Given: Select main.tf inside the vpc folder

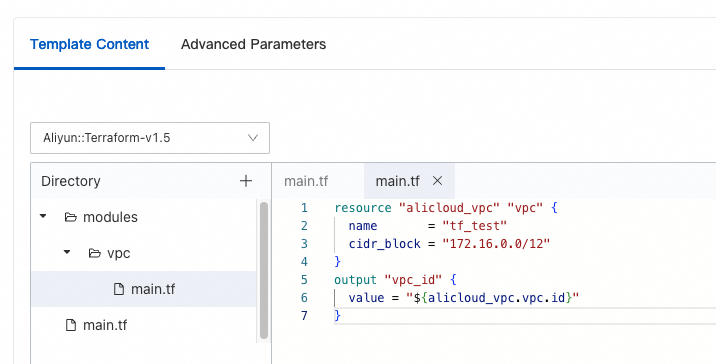Looking at the screenshot, I should click(x=144, y=289).
